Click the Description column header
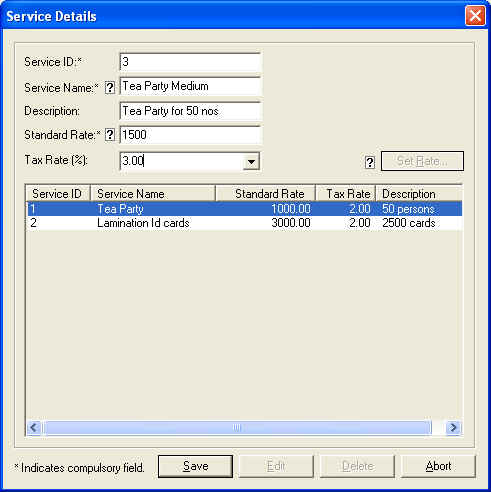 click(419, 194)
